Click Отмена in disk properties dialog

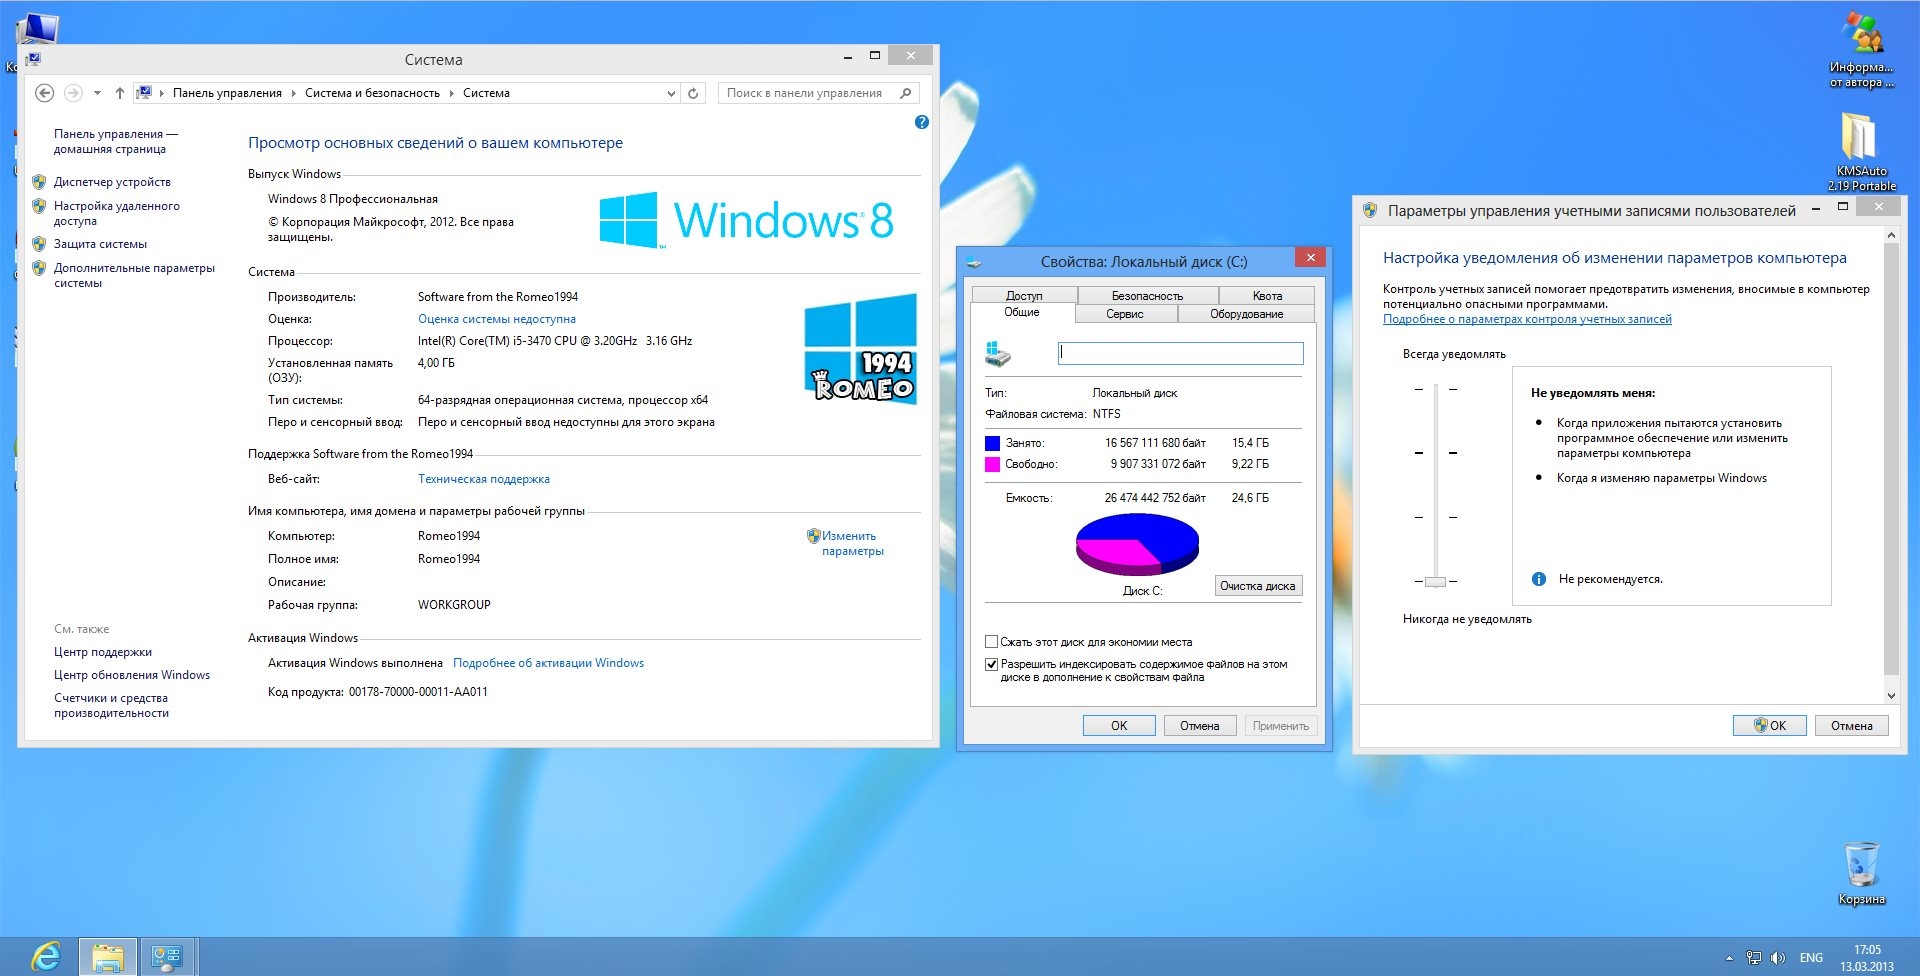coord(1200,726)
